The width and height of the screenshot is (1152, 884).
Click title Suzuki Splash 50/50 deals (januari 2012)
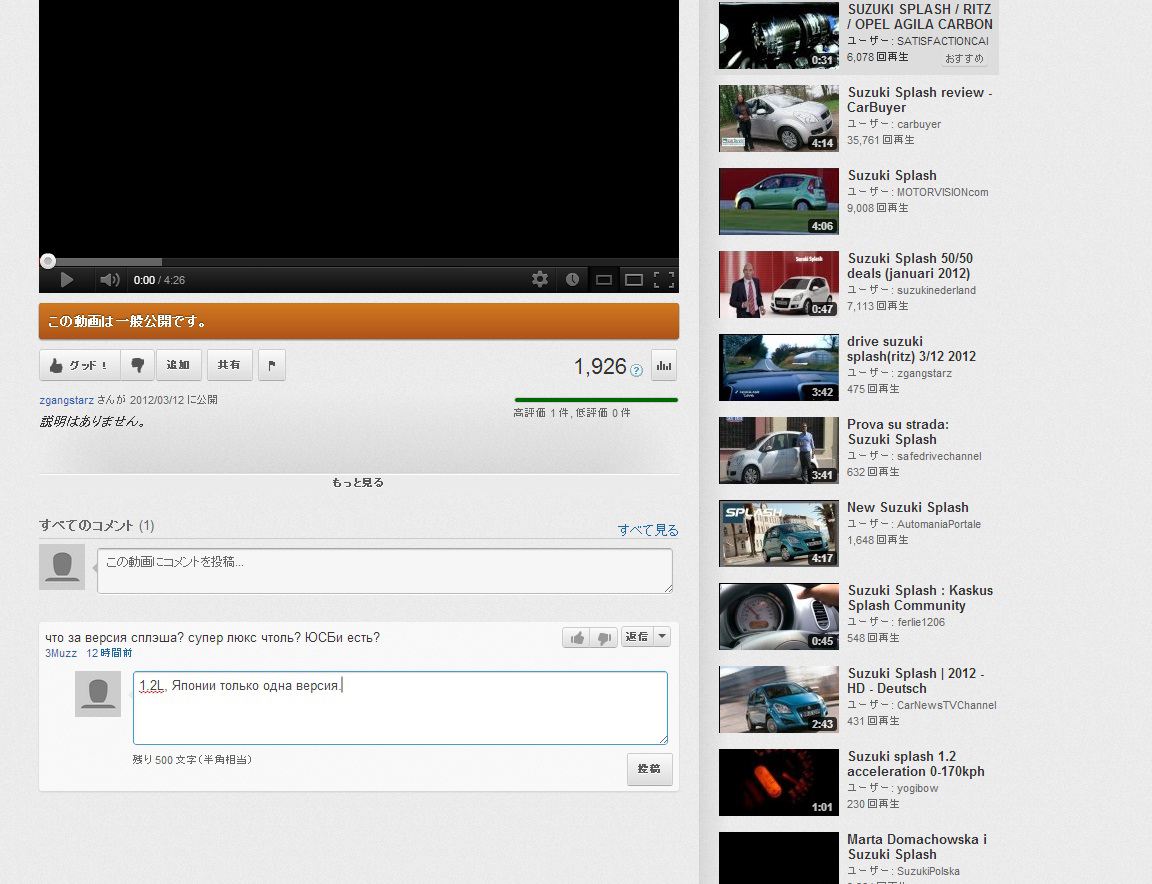910,266
